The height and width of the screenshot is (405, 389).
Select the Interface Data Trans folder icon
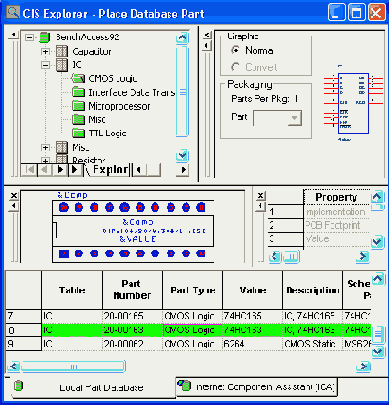point(78,92)
